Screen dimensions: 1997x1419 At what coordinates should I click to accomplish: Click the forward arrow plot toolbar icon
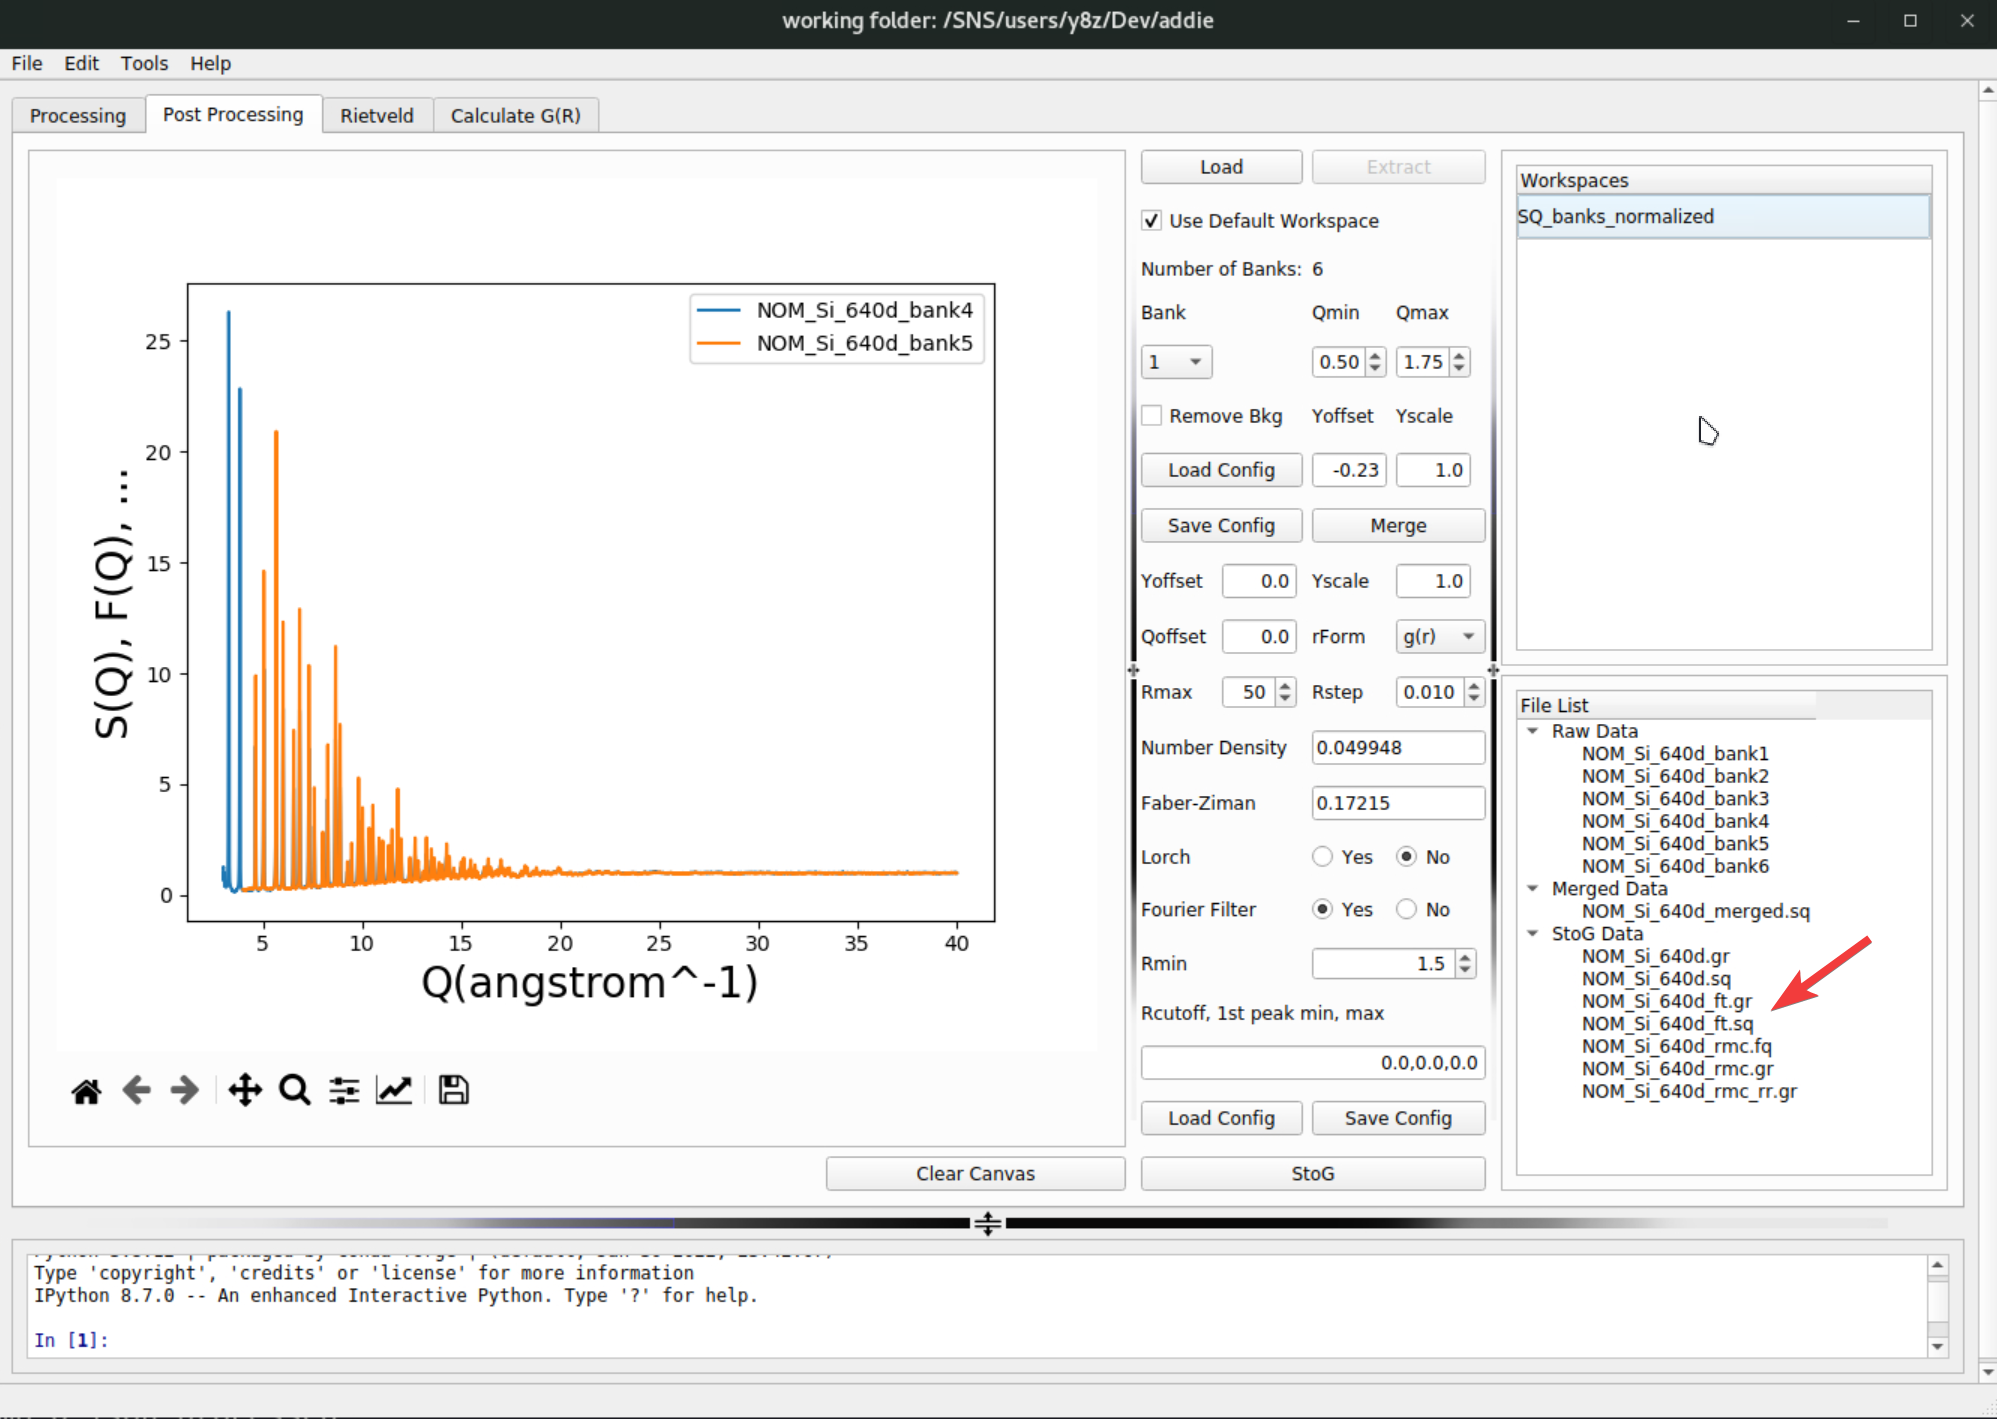click(x=185, y=1090)
